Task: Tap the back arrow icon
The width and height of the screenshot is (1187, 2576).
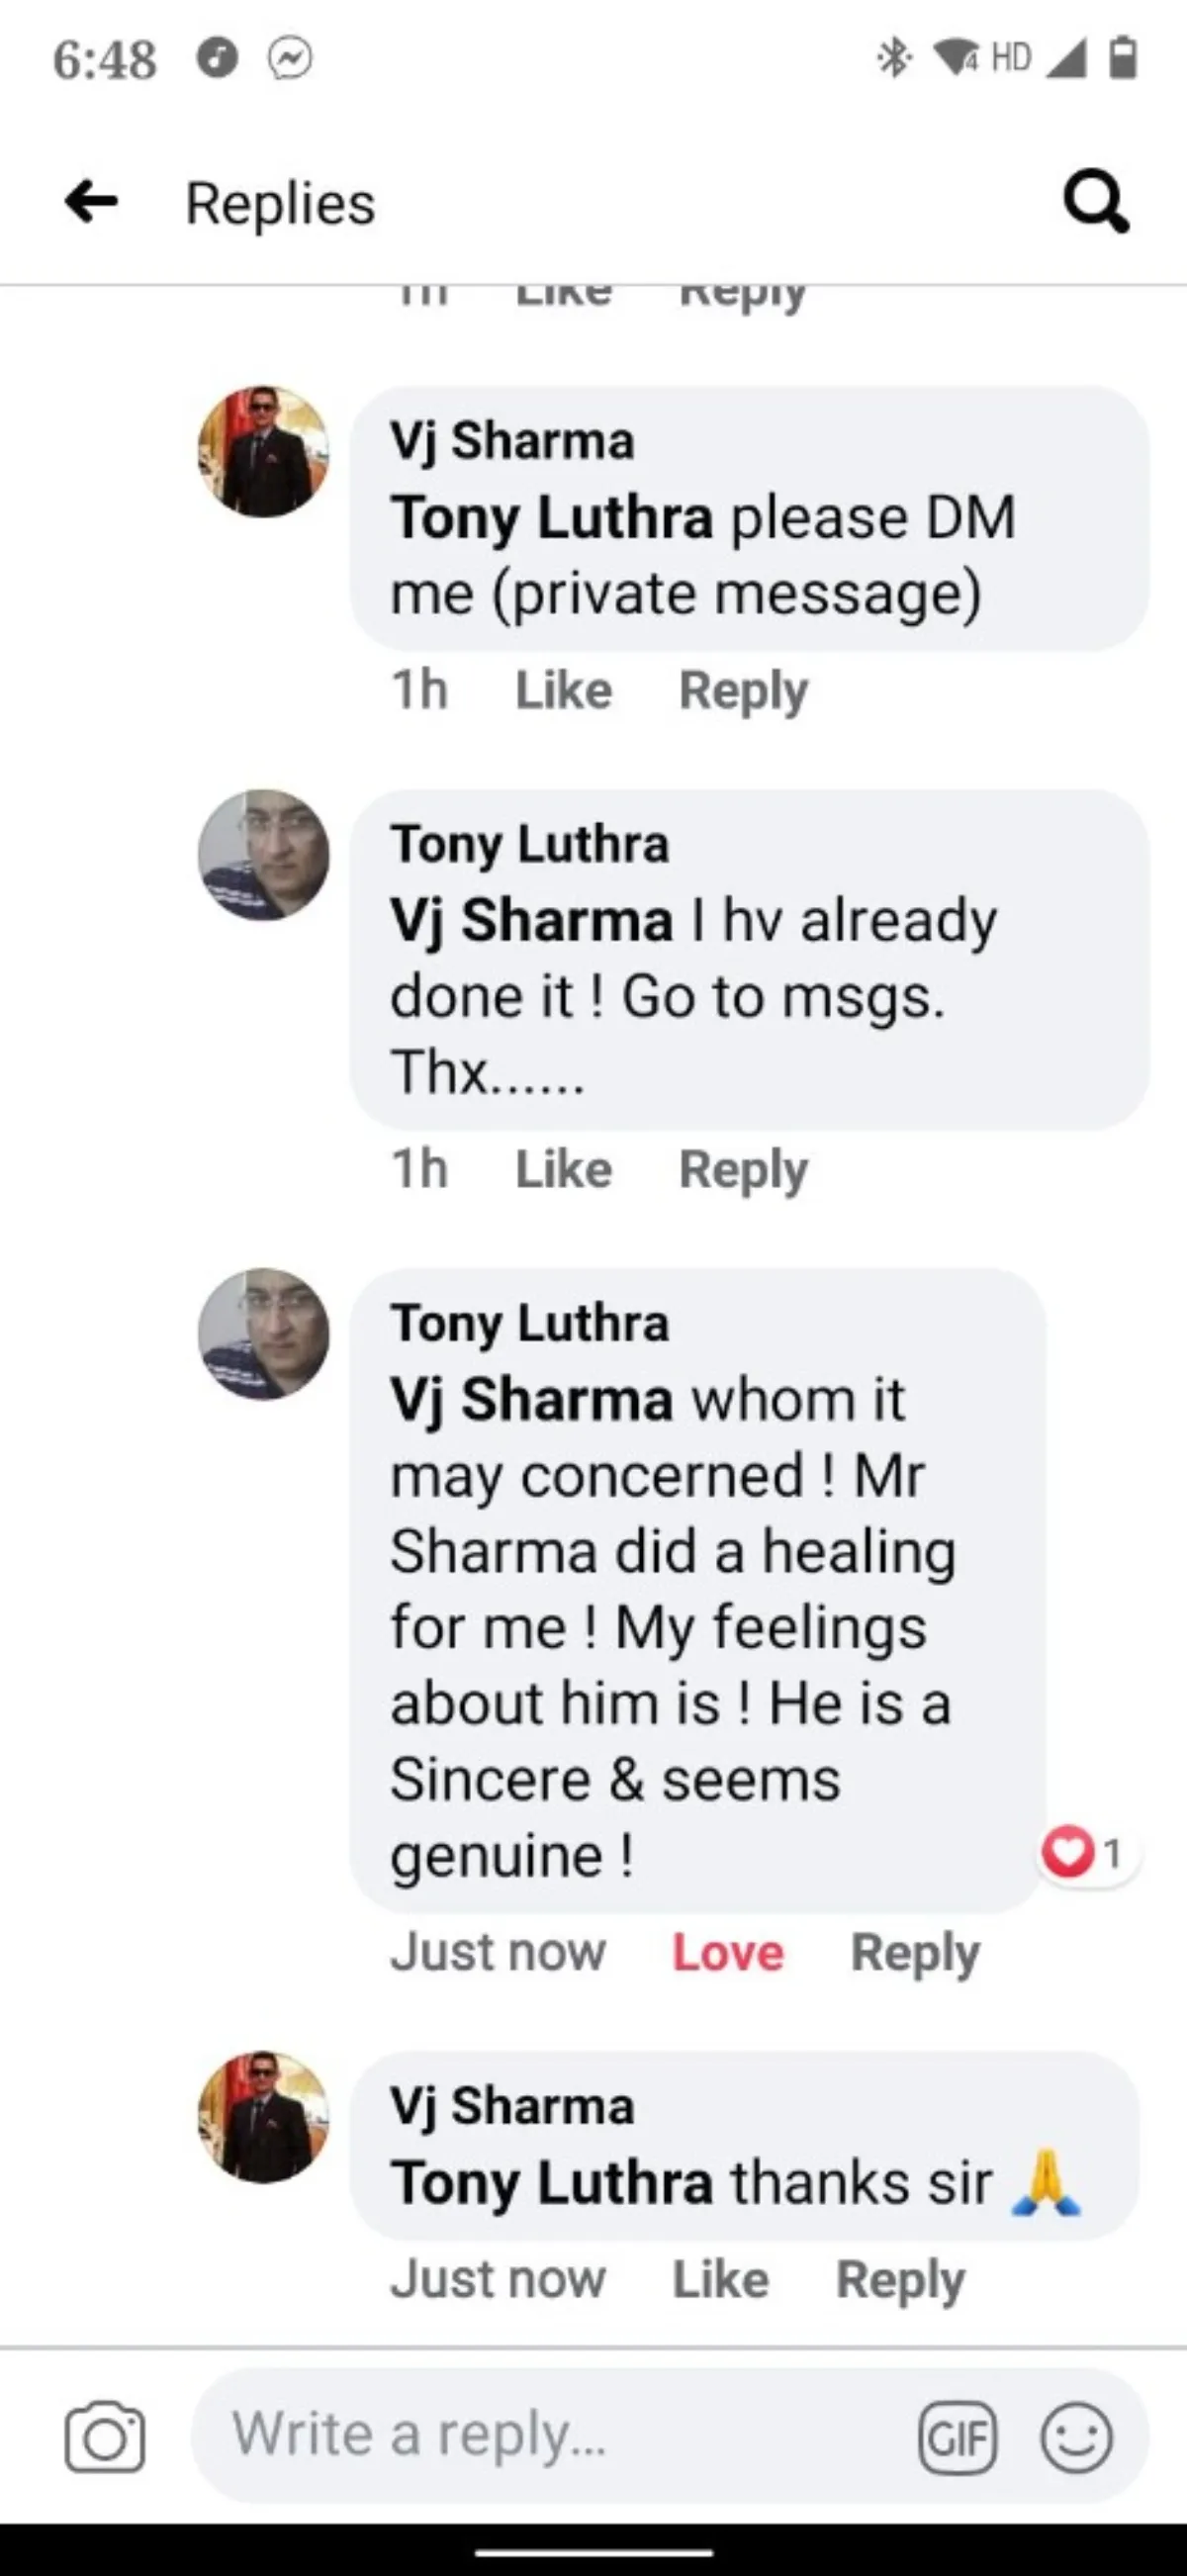Action: [x=91, y=202]
